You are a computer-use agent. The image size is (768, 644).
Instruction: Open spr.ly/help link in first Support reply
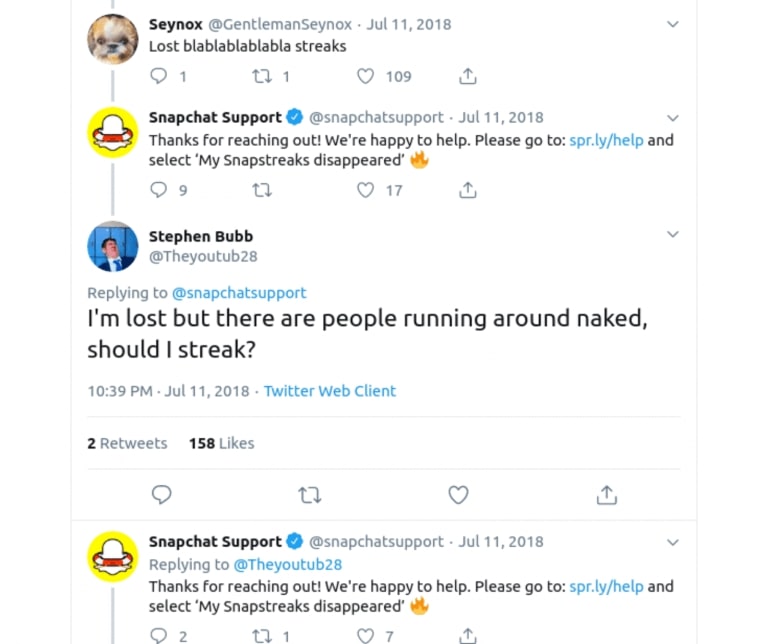606,140
